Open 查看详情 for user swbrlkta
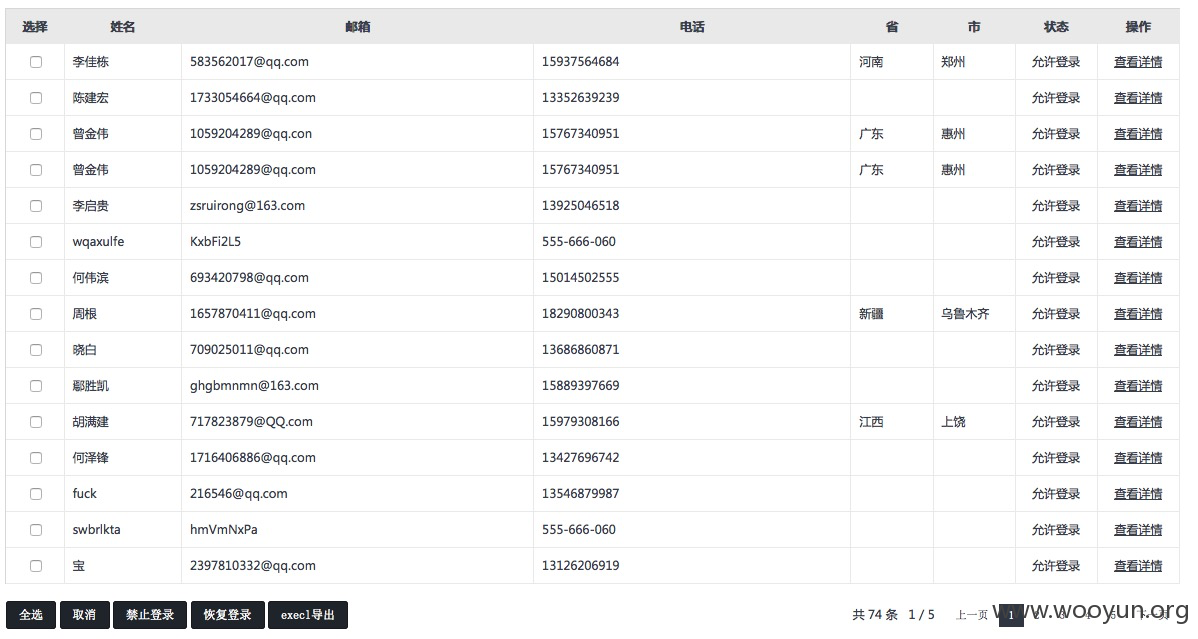Screen dimensions: 1198x639 point(1138,530)
